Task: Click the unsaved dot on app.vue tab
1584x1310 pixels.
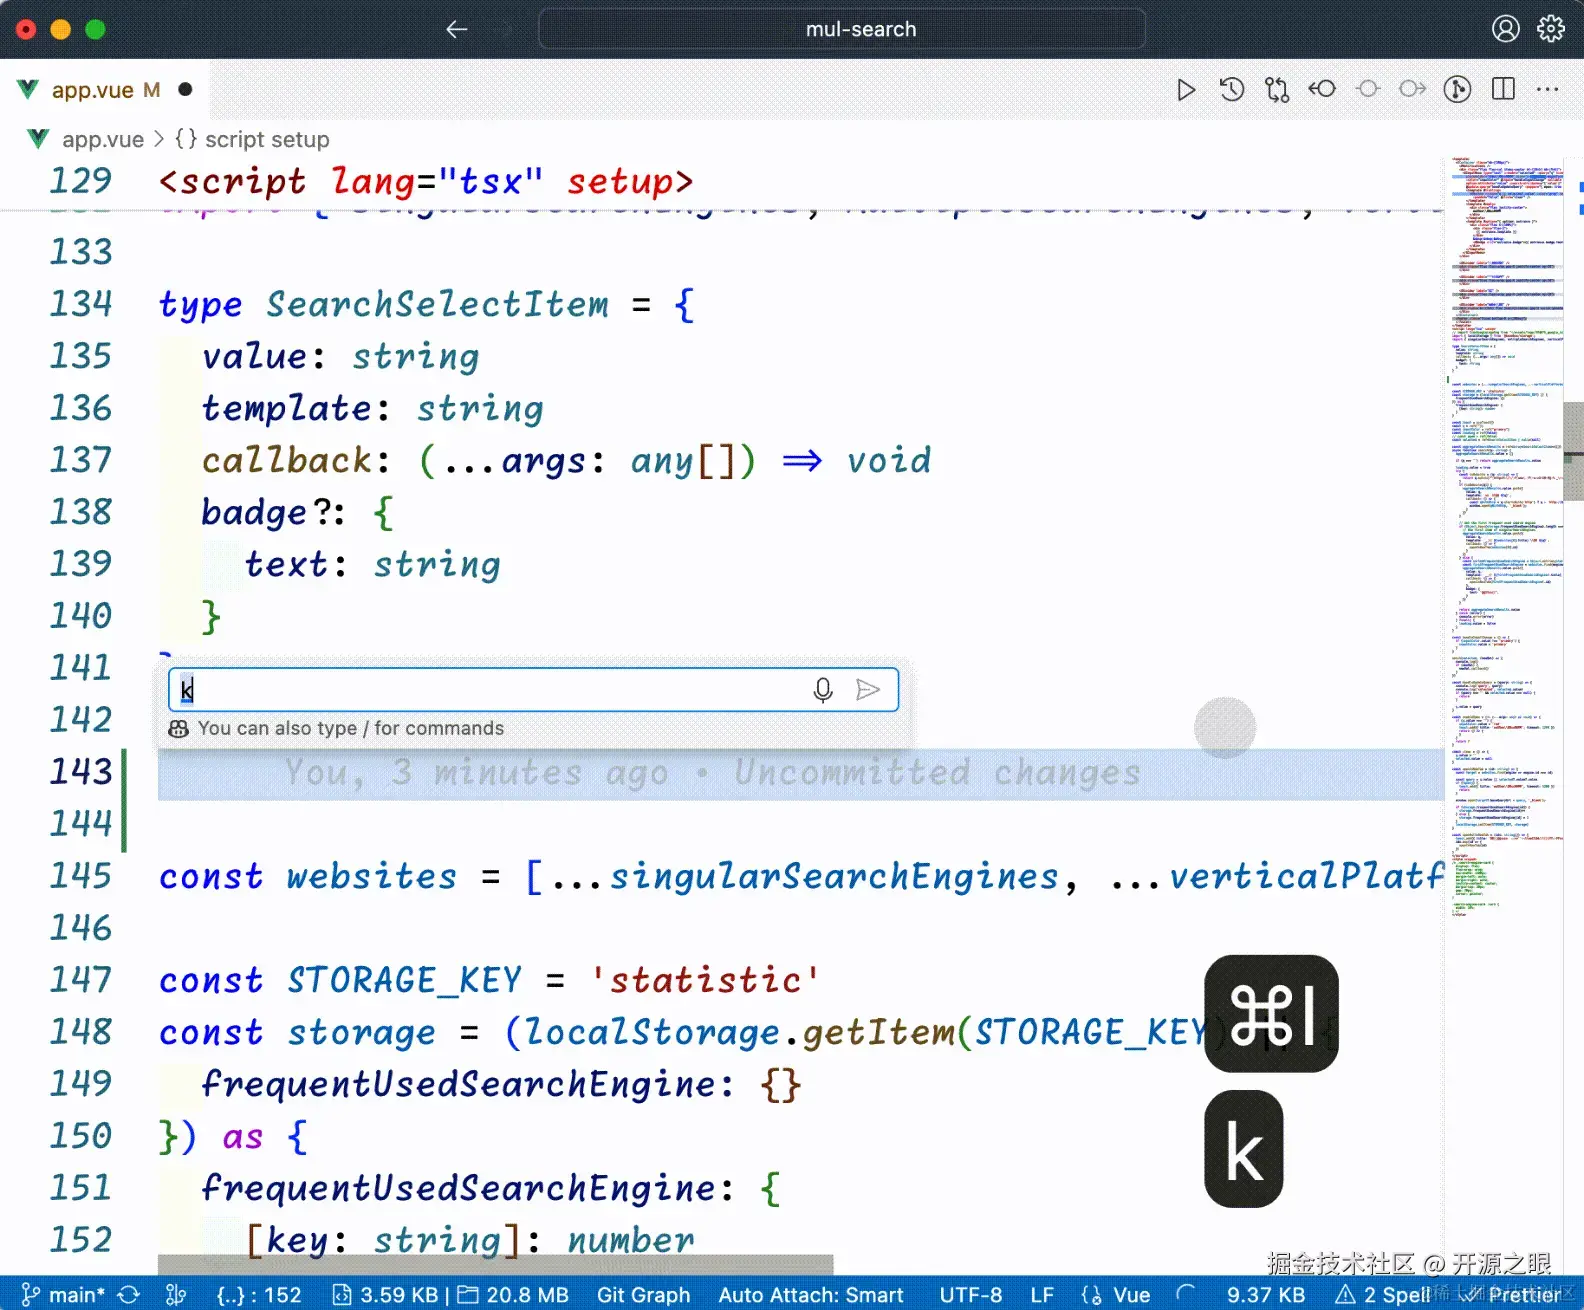Action: [185, 89]
